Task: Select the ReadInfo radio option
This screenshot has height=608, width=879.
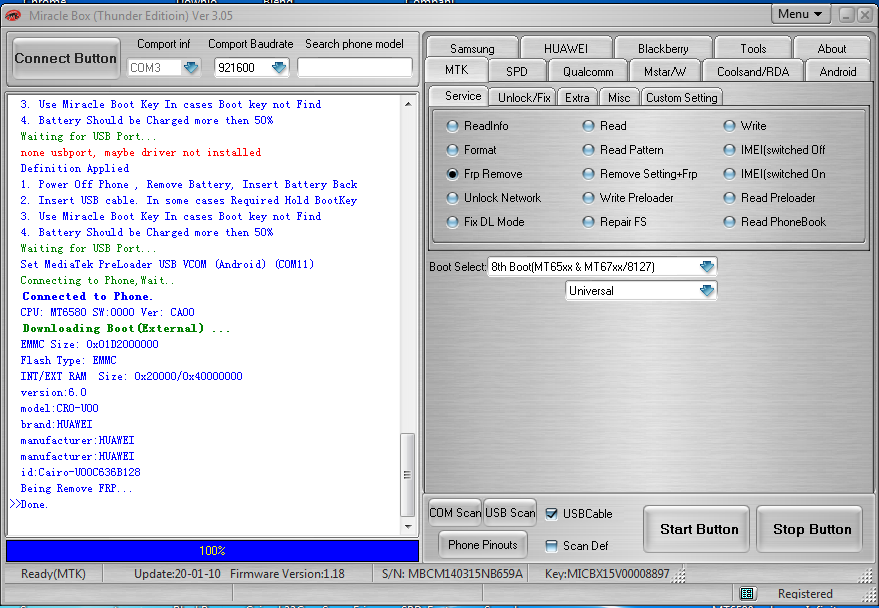Action: [452, 126]
